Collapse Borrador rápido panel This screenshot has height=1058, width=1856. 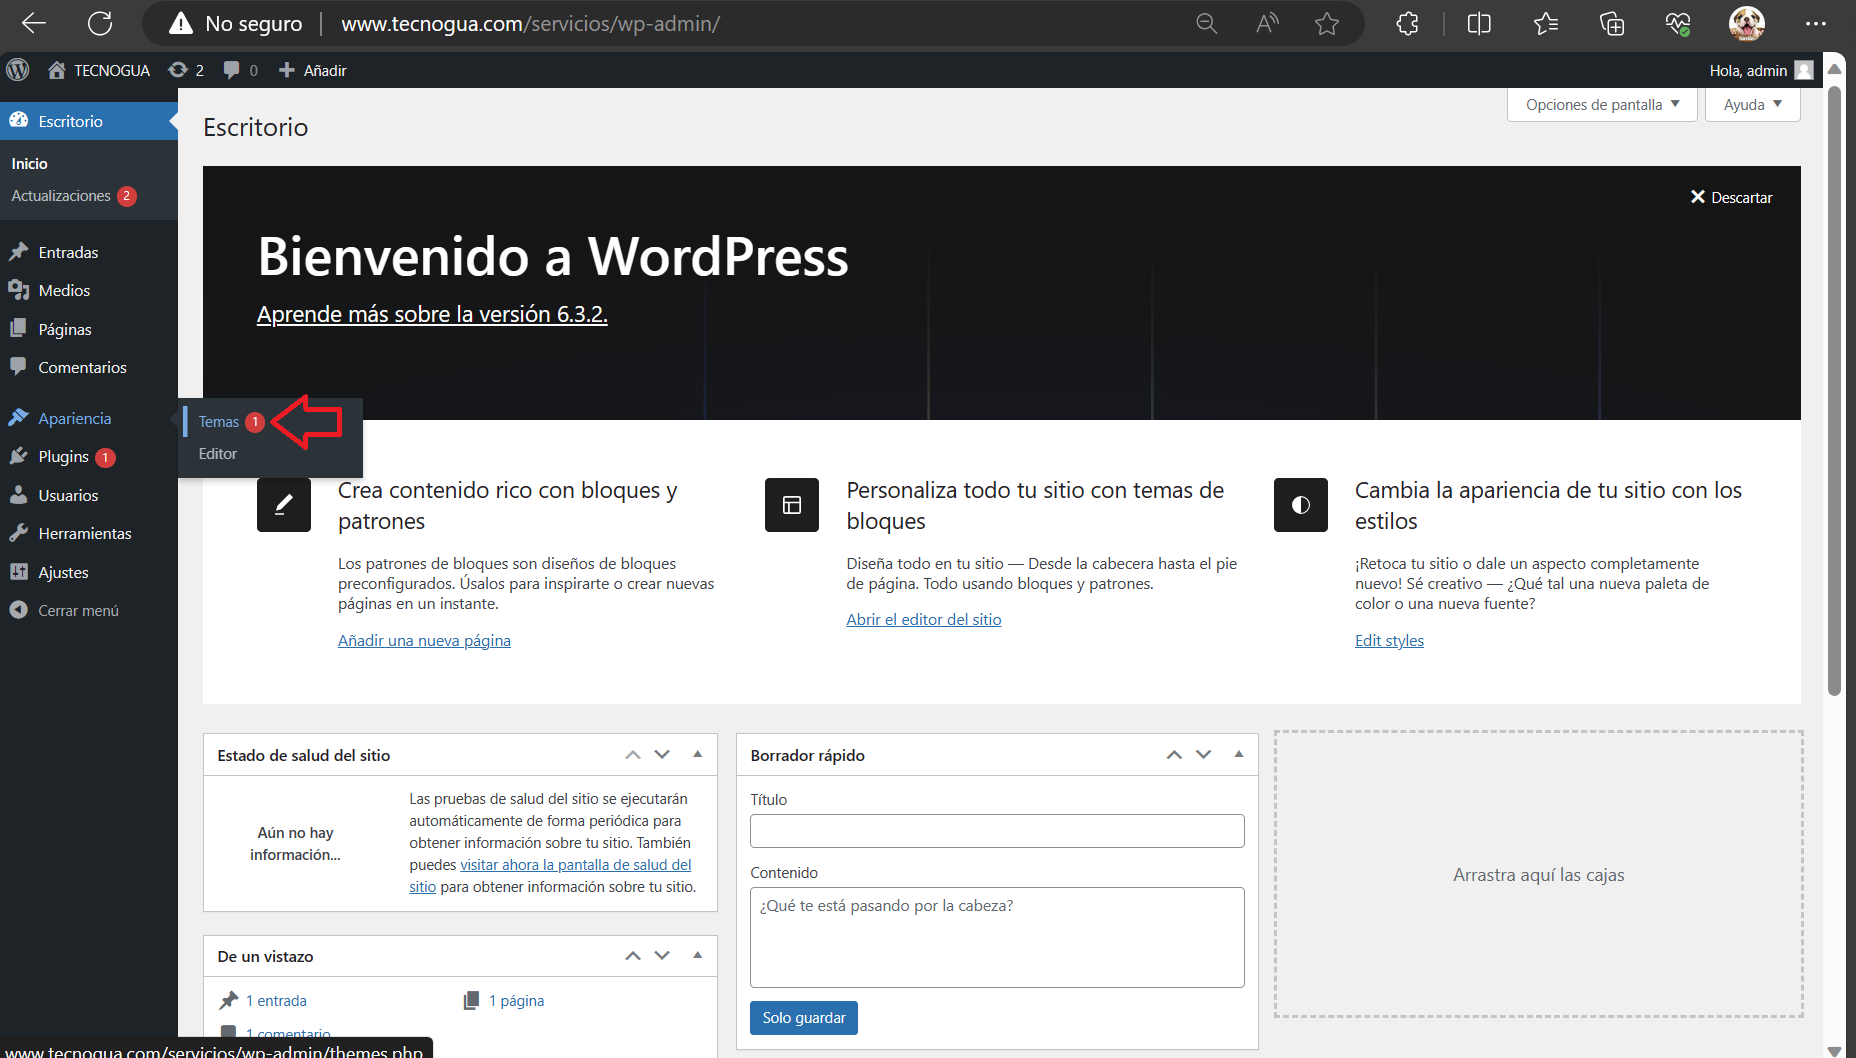point(1239,755)
